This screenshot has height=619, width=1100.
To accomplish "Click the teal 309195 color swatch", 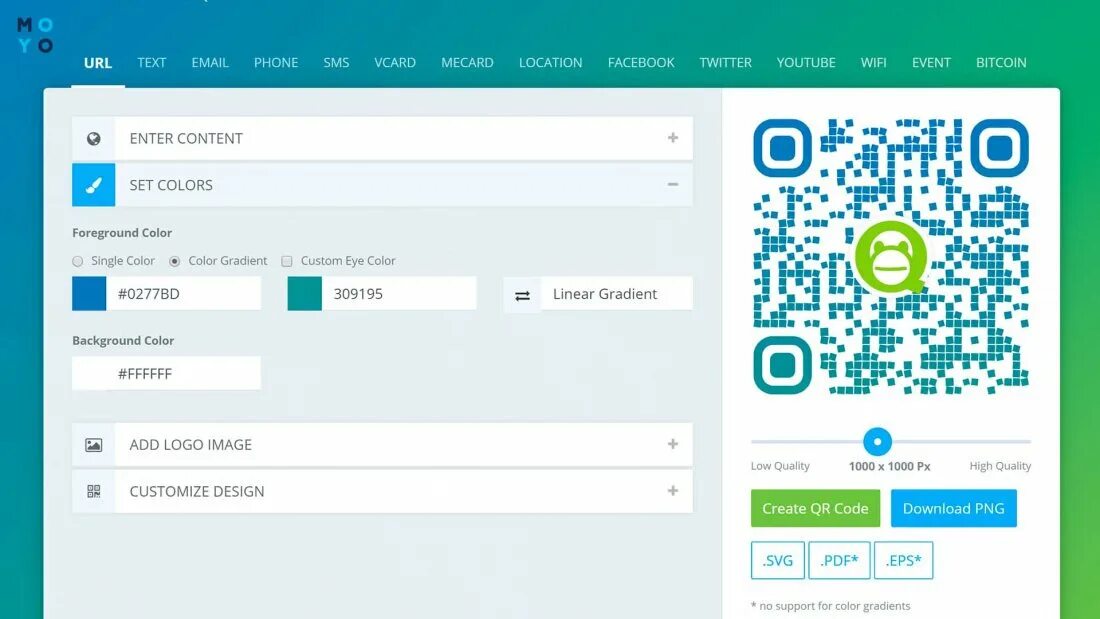I will [x=304, y=293].
